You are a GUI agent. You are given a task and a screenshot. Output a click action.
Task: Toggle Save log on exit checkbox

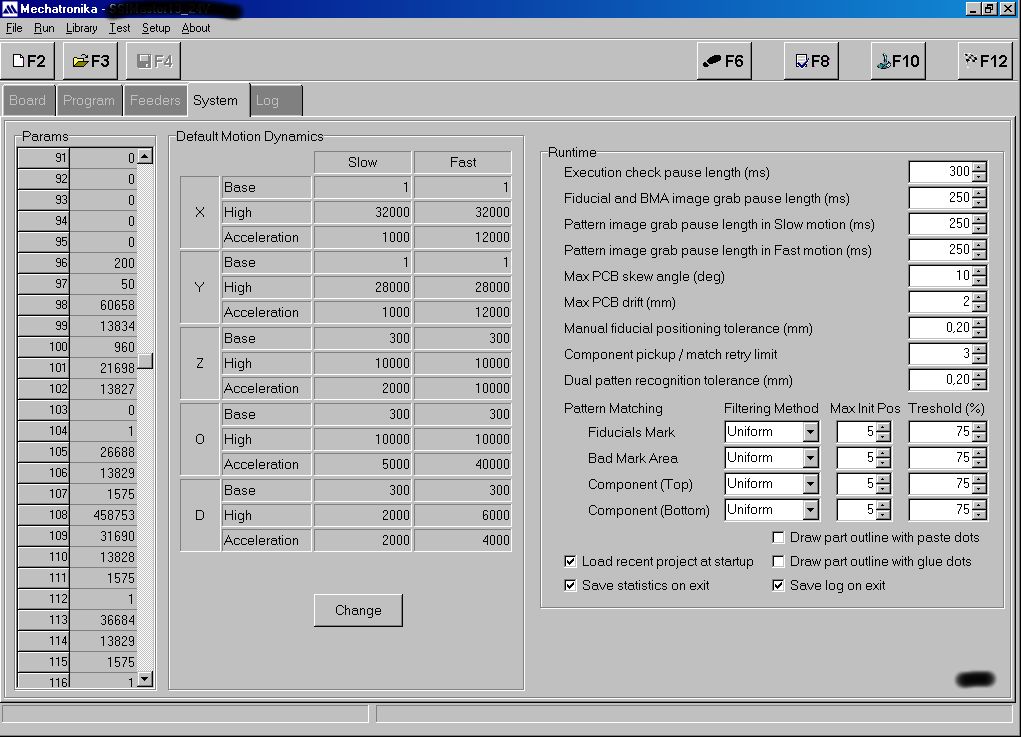[778, 585]
